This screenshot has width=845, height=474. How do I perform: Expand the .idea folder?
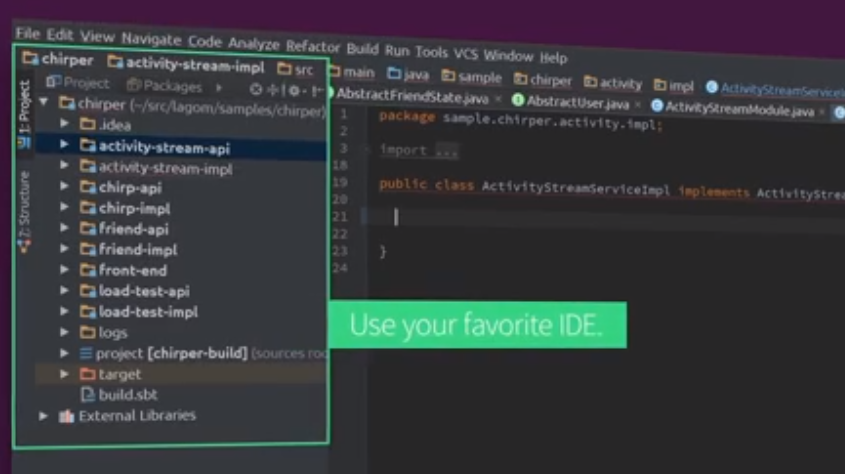point(64,123)
